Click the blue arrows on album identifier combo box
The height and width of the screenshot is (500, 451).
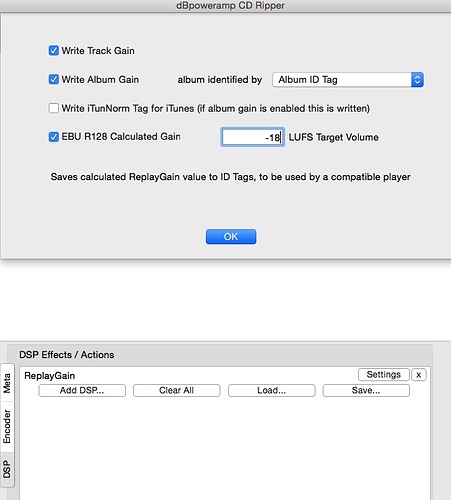tap(417, 80)
